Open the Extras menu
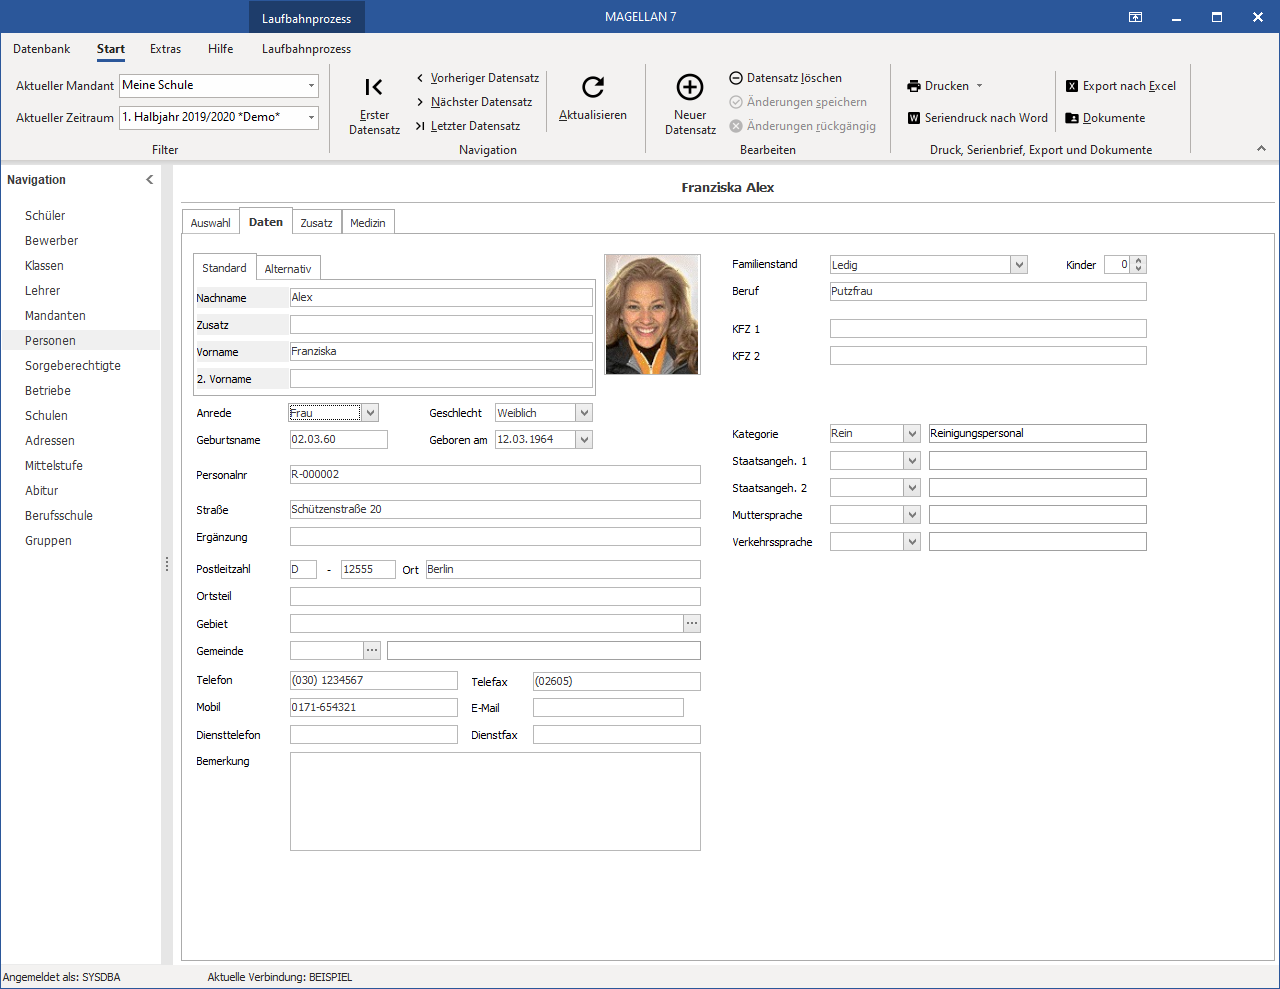The image size is (1280, 989). [x=166, y=49]
